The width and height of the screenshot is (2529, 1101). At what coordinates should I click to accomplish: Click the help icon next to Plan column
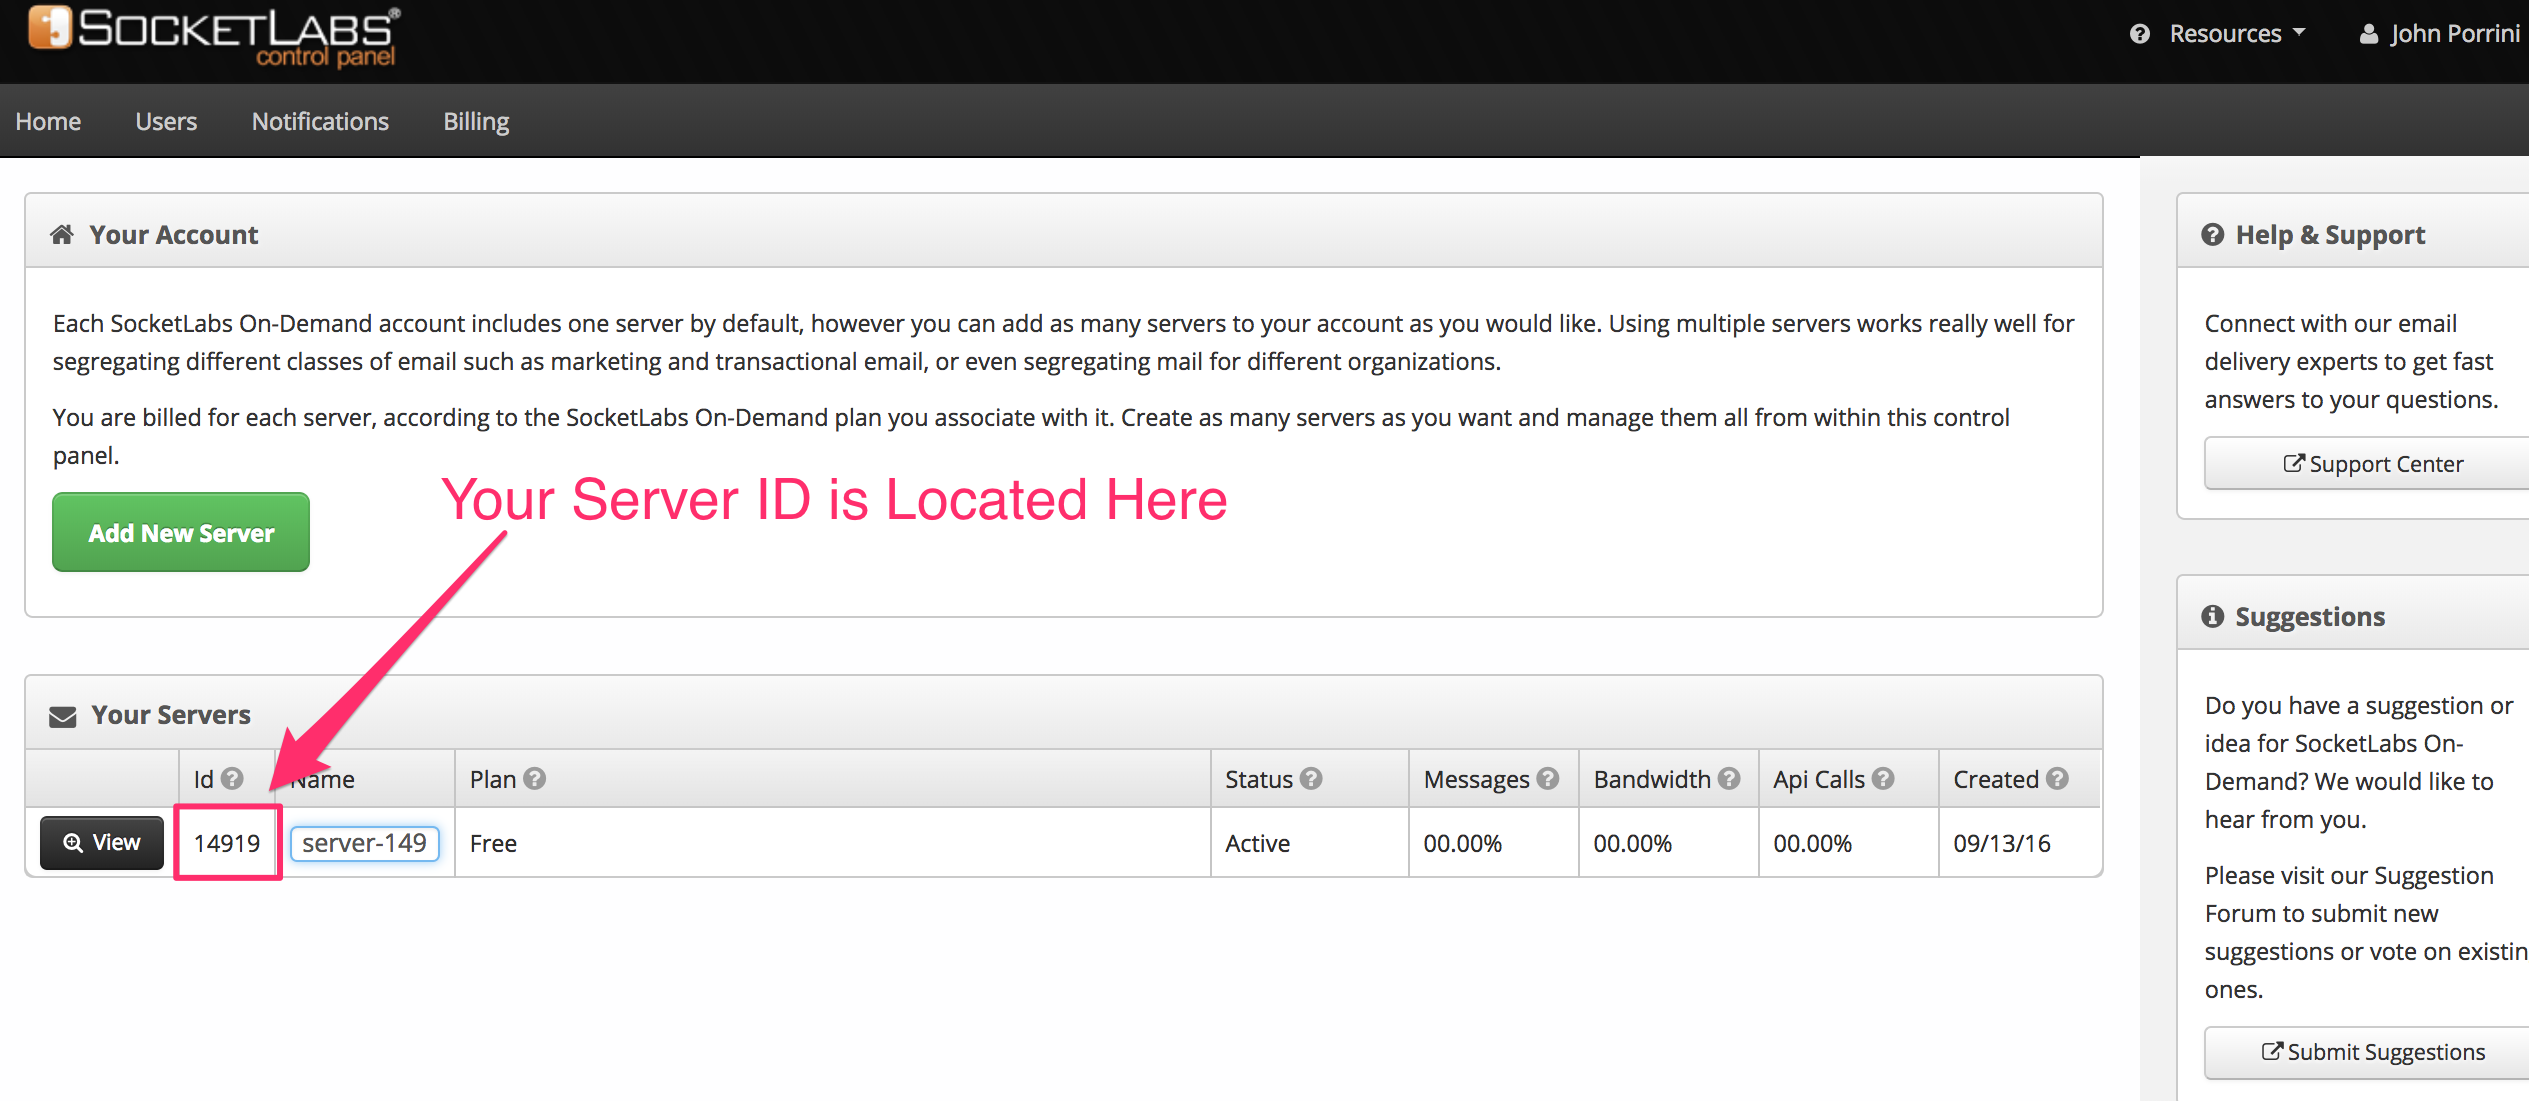[535, 778]
